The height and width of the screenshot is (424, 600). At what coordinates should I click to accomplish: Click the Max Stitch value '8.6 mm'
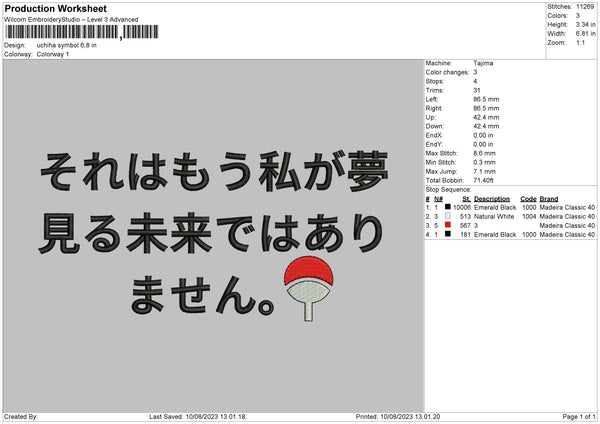click(484, 153)
